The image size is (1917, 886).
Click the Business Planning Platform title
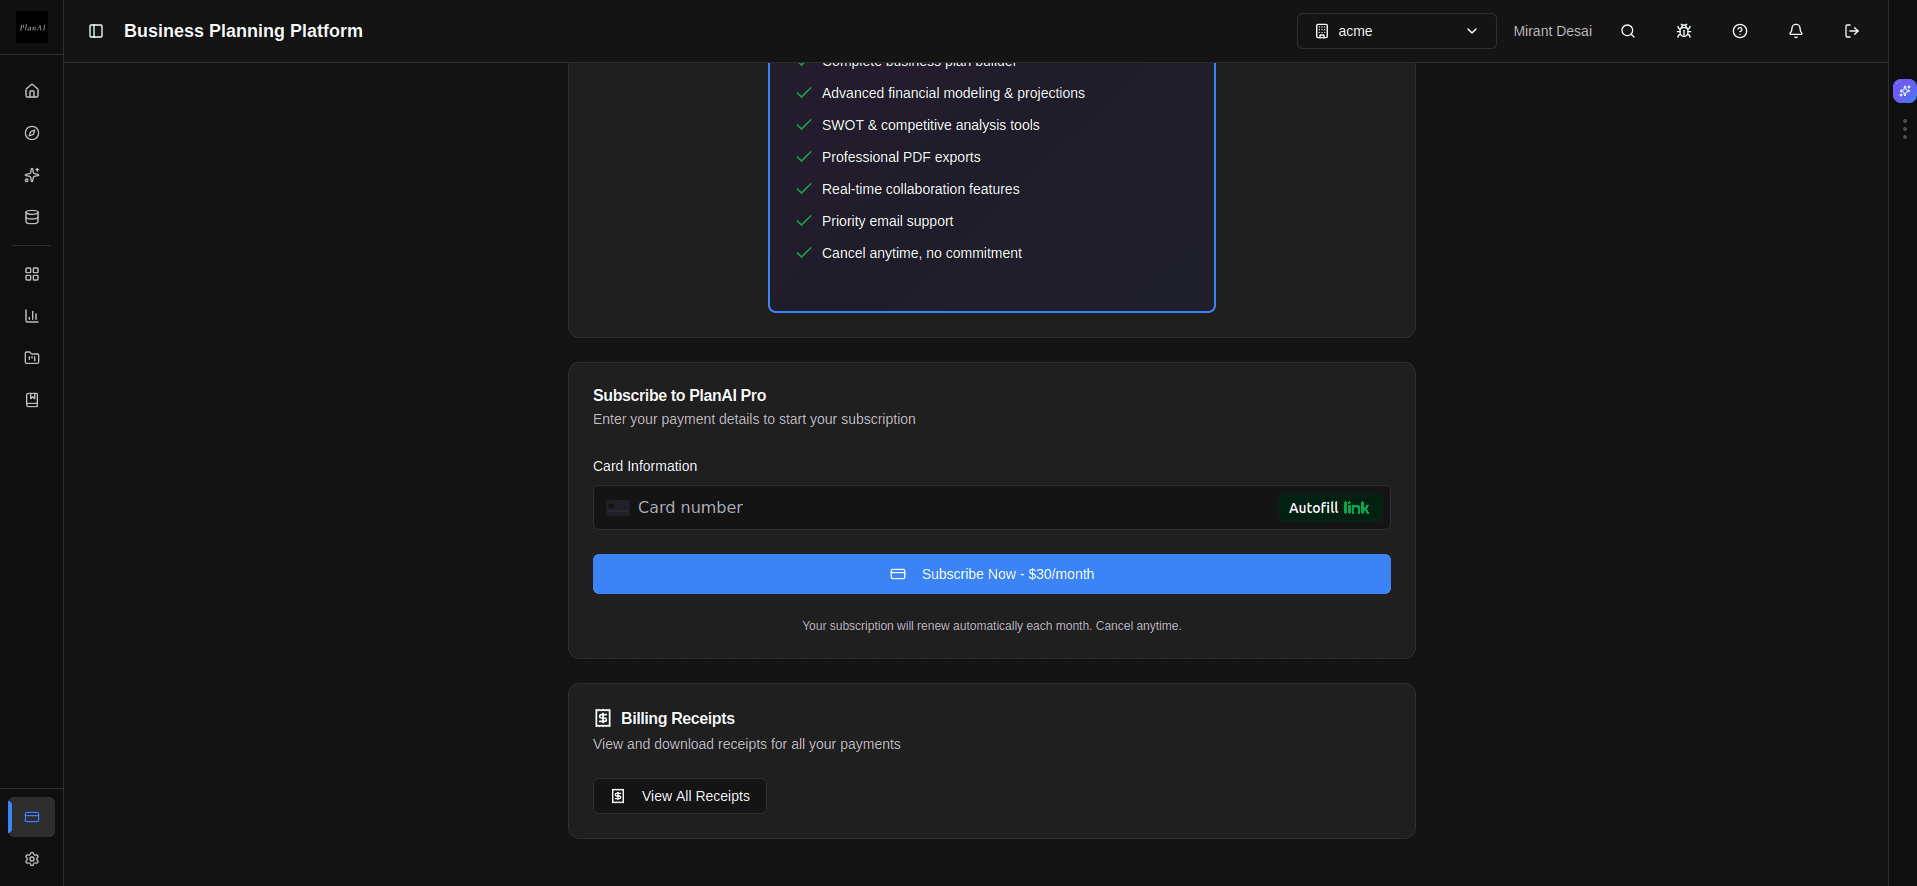[243, 31]
